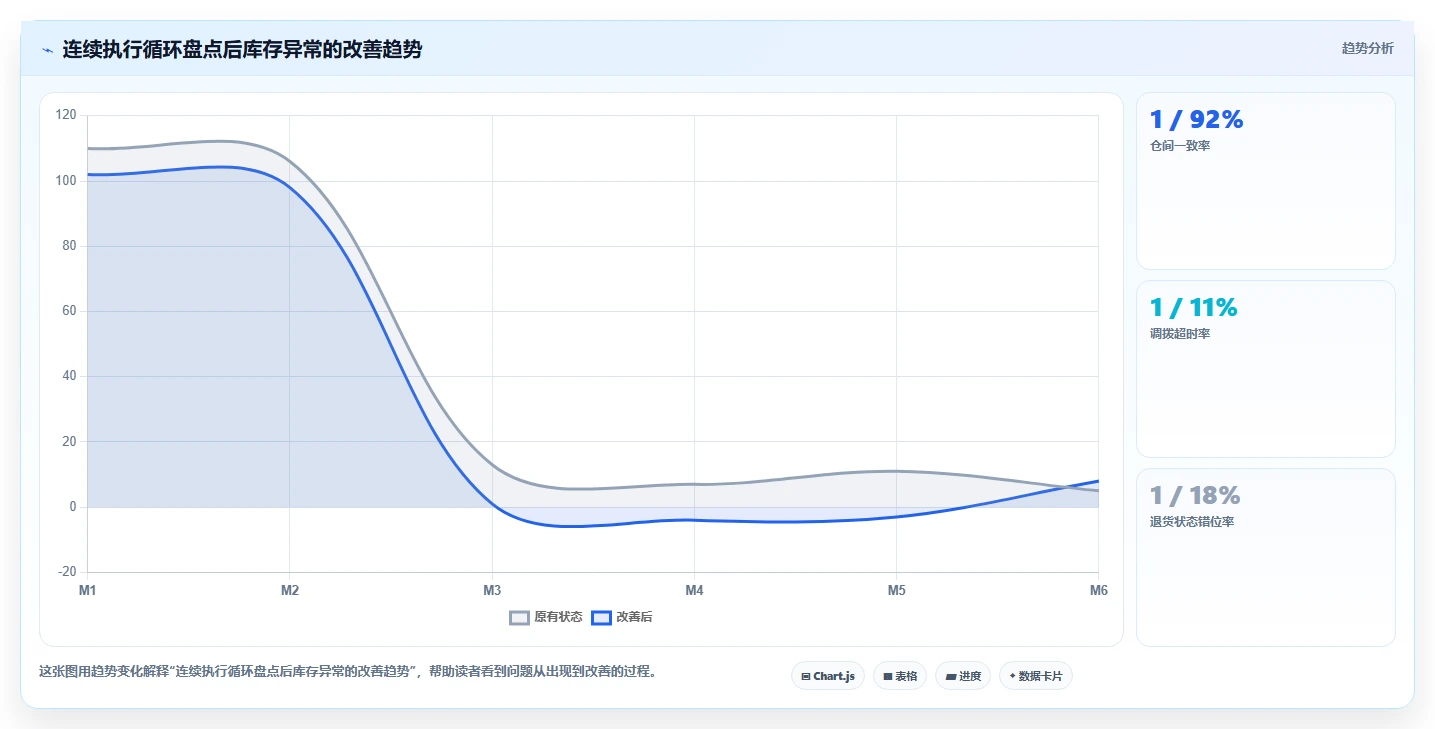Click the 调拨超时率 label
1435x729 pixels.
[x=1180, y=334]
